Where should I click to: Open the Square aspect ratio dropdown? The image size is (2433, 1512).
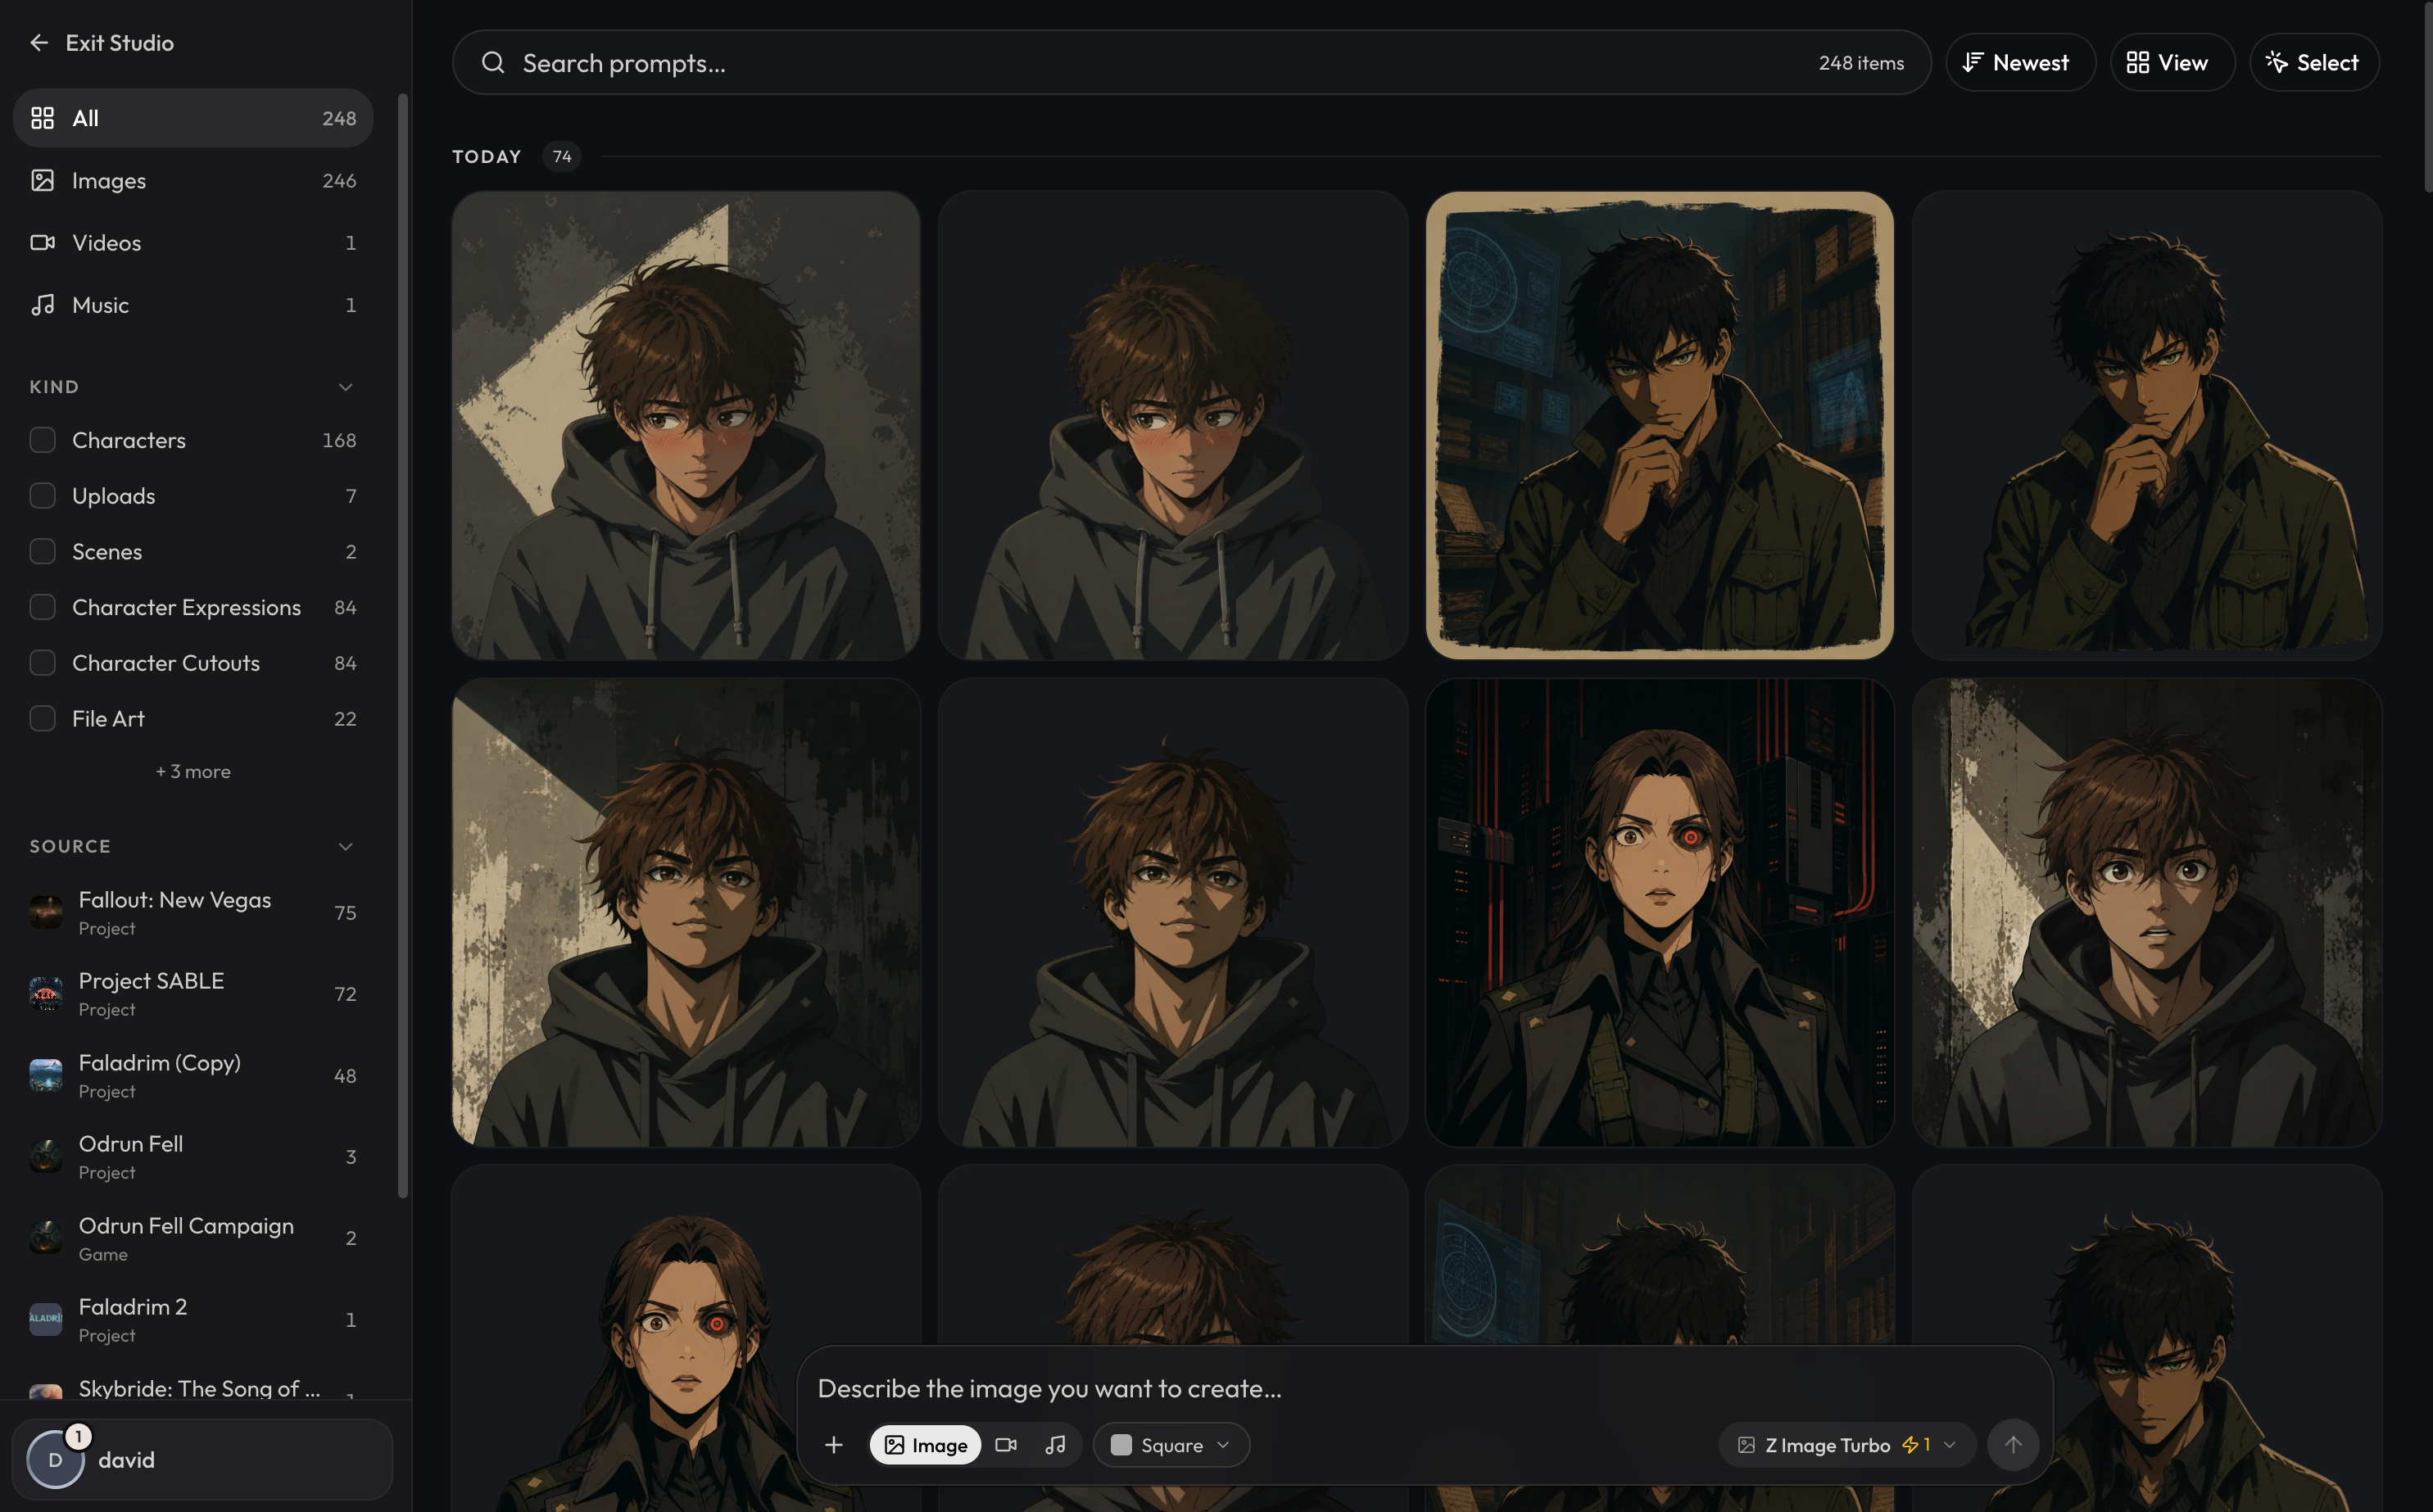1171,1445
